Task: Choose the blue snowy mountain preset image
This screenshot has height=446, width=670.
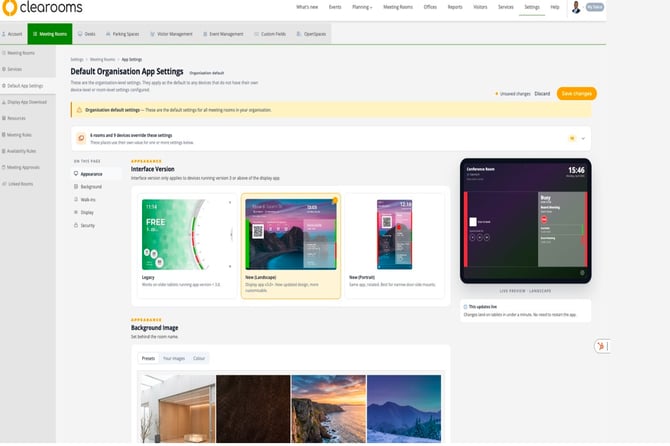Action: 404,409
